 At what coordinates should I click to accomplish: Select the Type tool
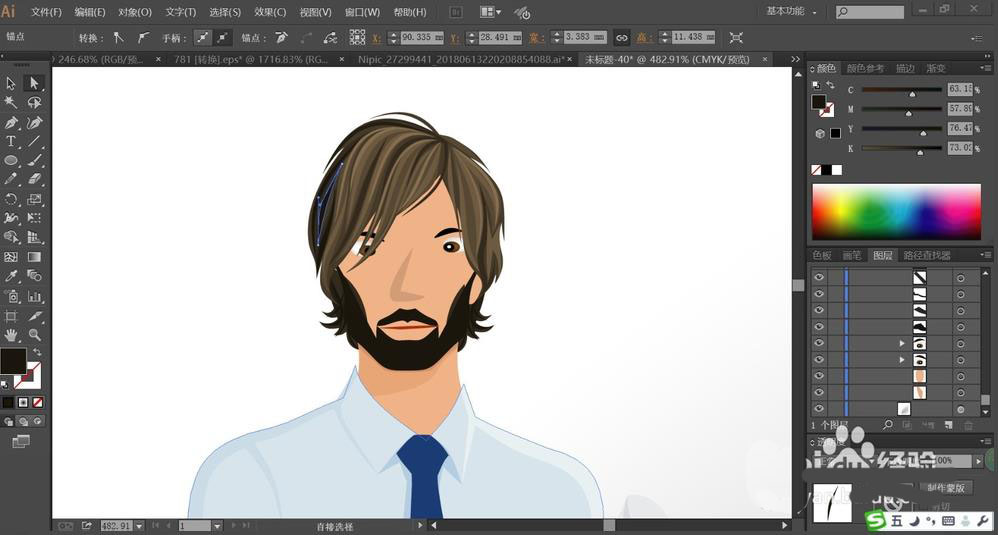[x=11, y=141]
